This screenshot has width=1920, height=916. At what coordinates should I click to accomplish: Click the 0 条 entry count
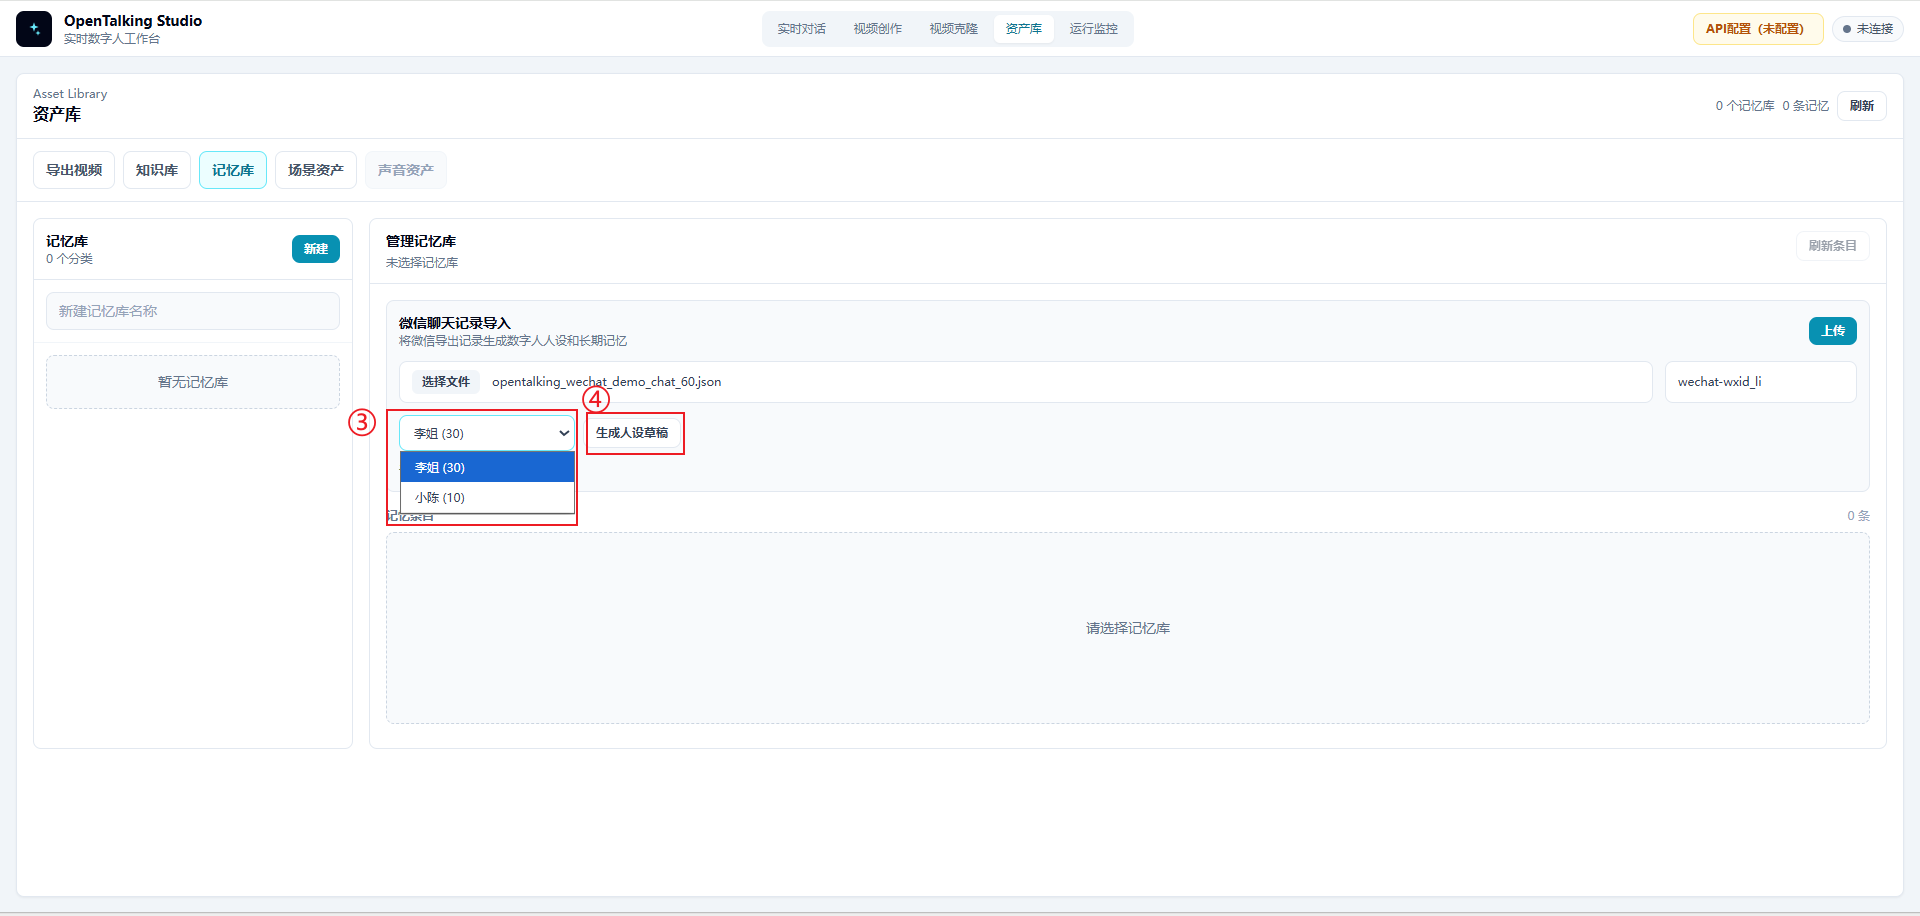point(1858,516)
